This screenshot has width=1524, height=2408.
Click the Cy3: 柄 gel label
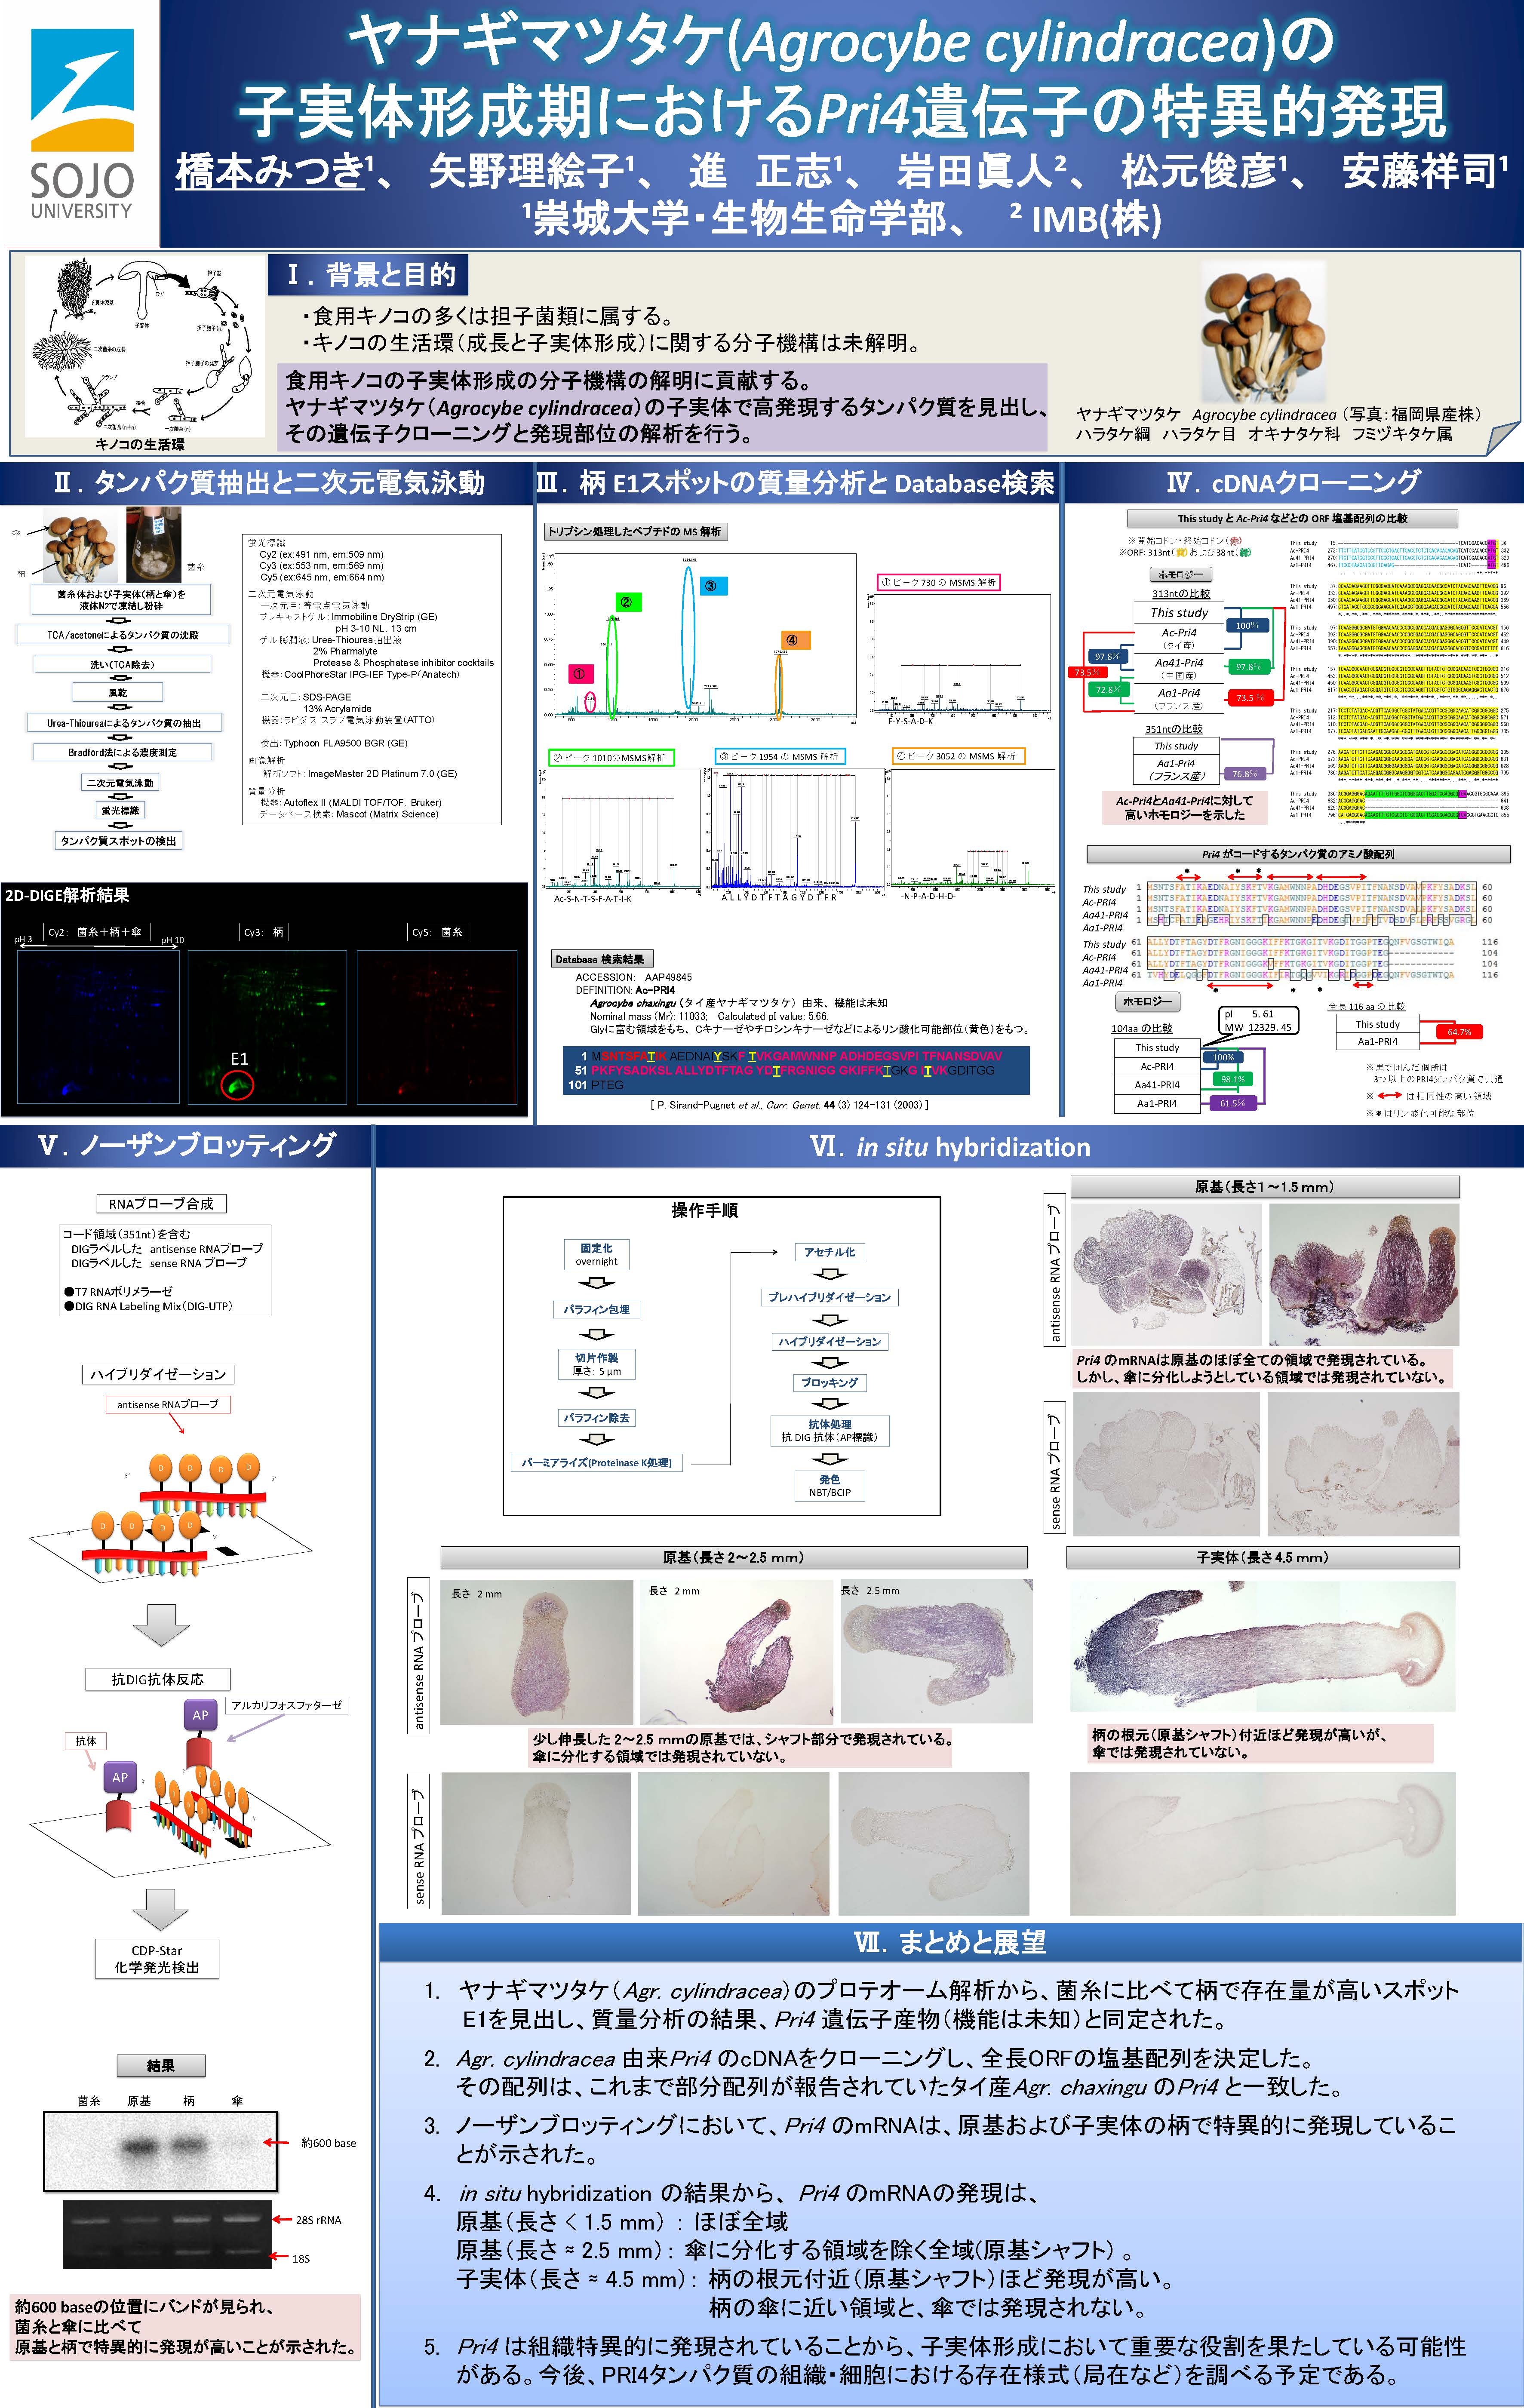(264, 931)
